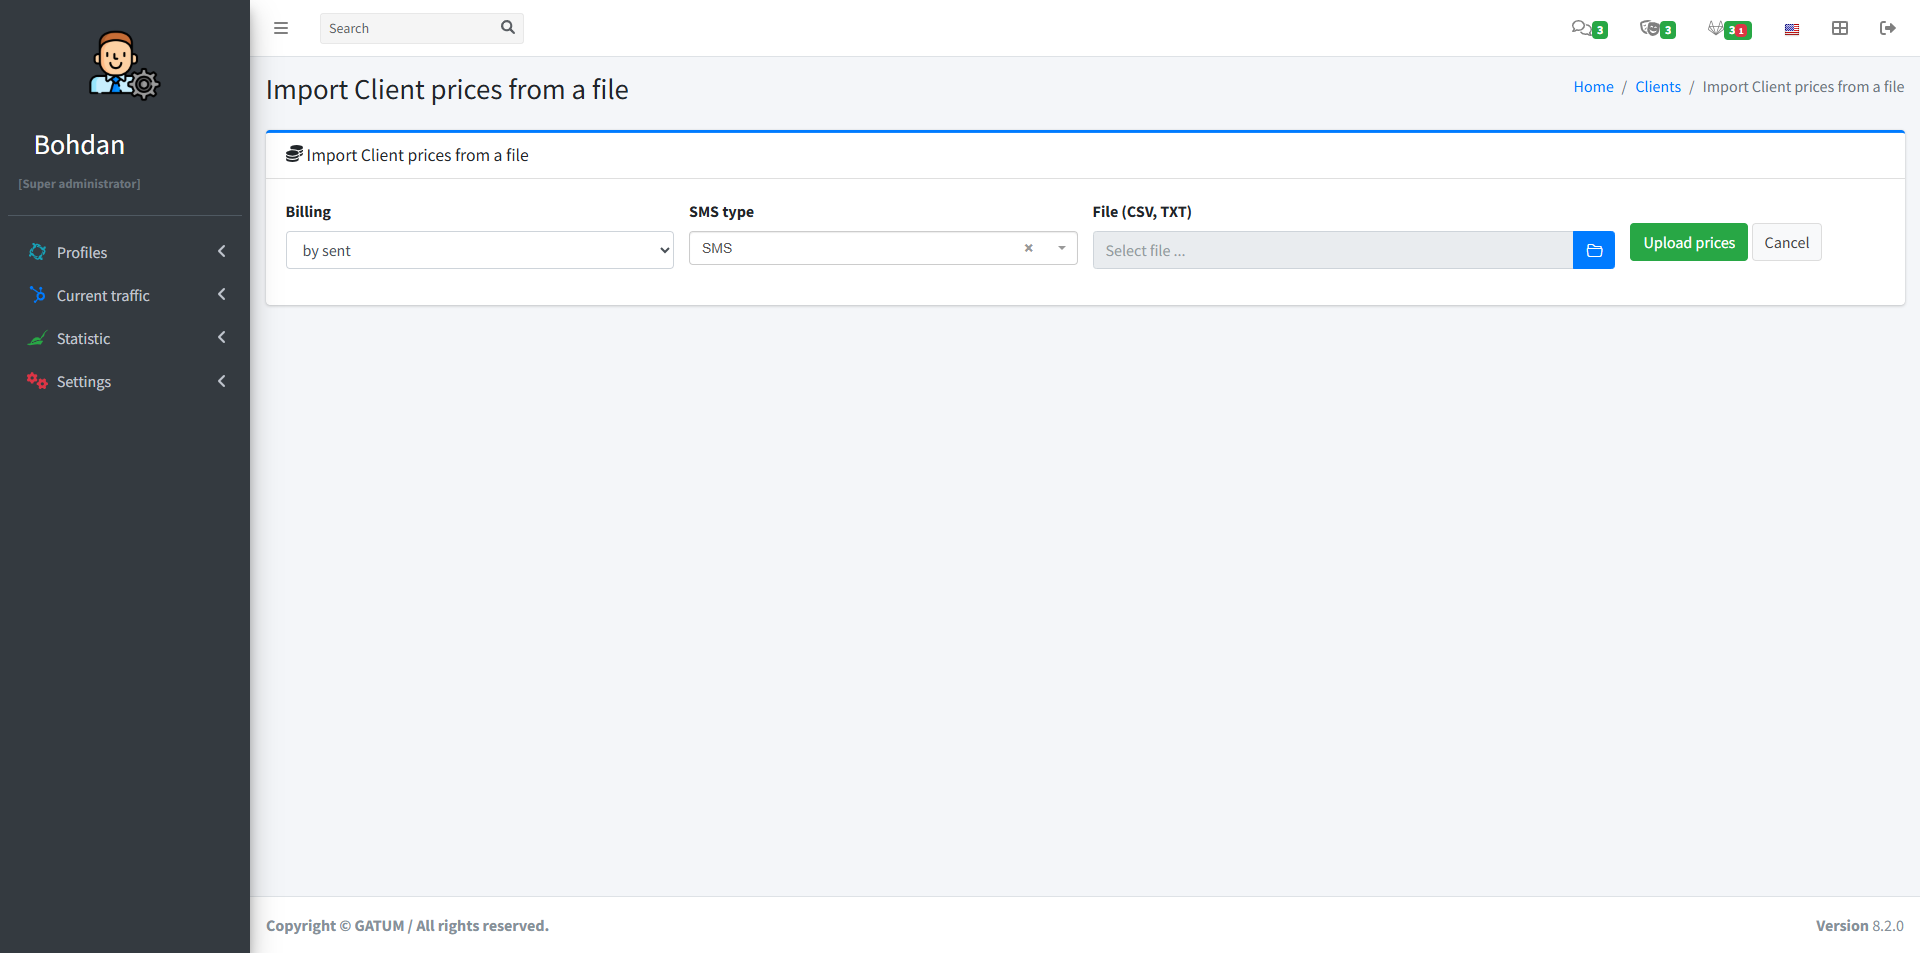
Task: Open the Billing dropdown set to 'by sent'
Action: [x=480, y=250]
